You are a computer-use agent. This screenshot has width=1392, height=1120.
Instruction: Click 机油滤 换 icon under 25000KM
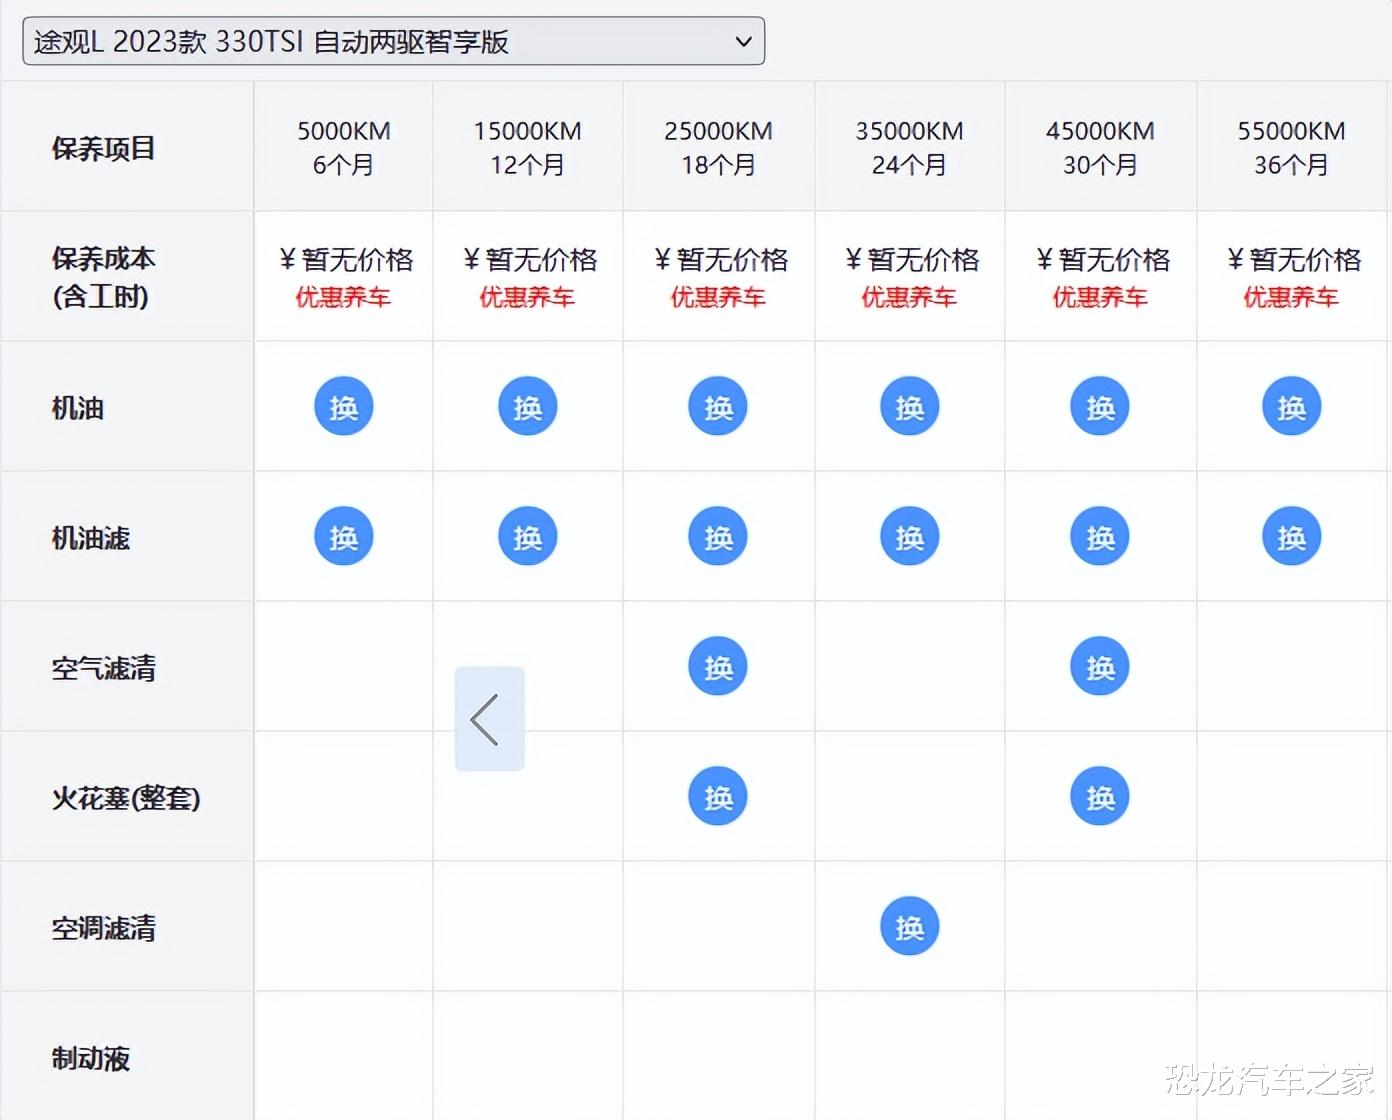point(718,537)
